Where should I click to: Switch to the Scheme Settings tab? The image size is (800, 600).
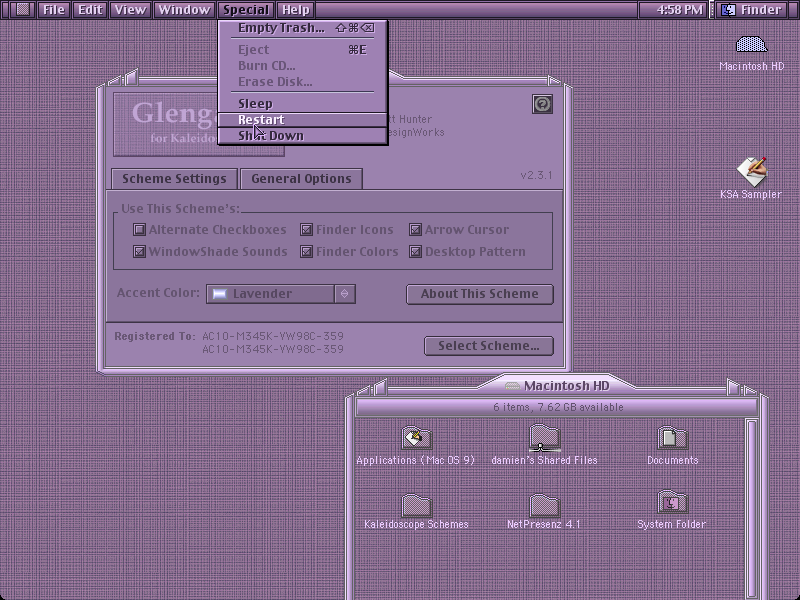174,179
